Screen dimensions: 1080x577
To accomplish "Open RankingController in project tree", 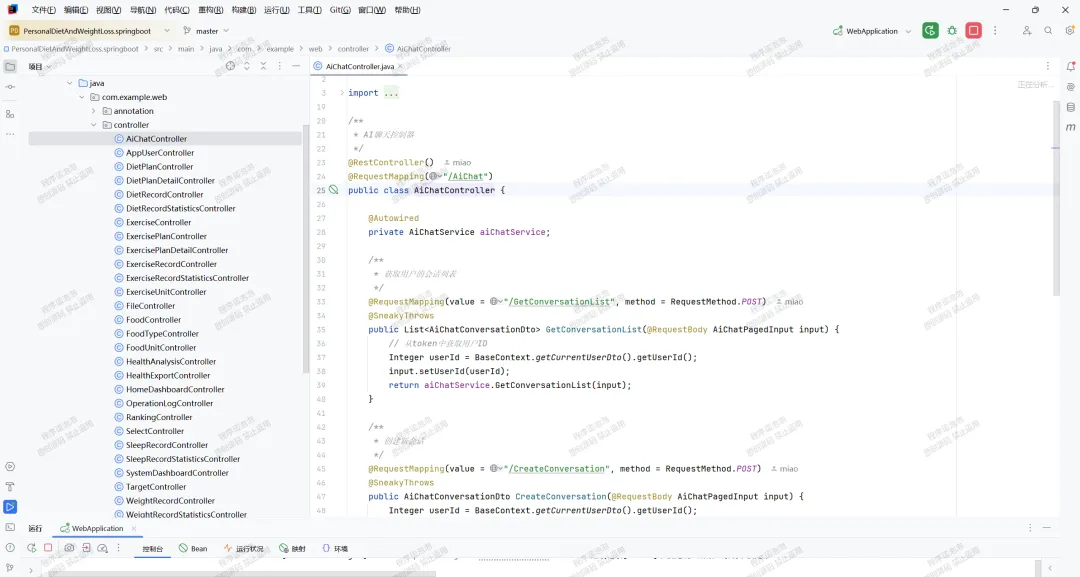I will click(x=159, y=417).
